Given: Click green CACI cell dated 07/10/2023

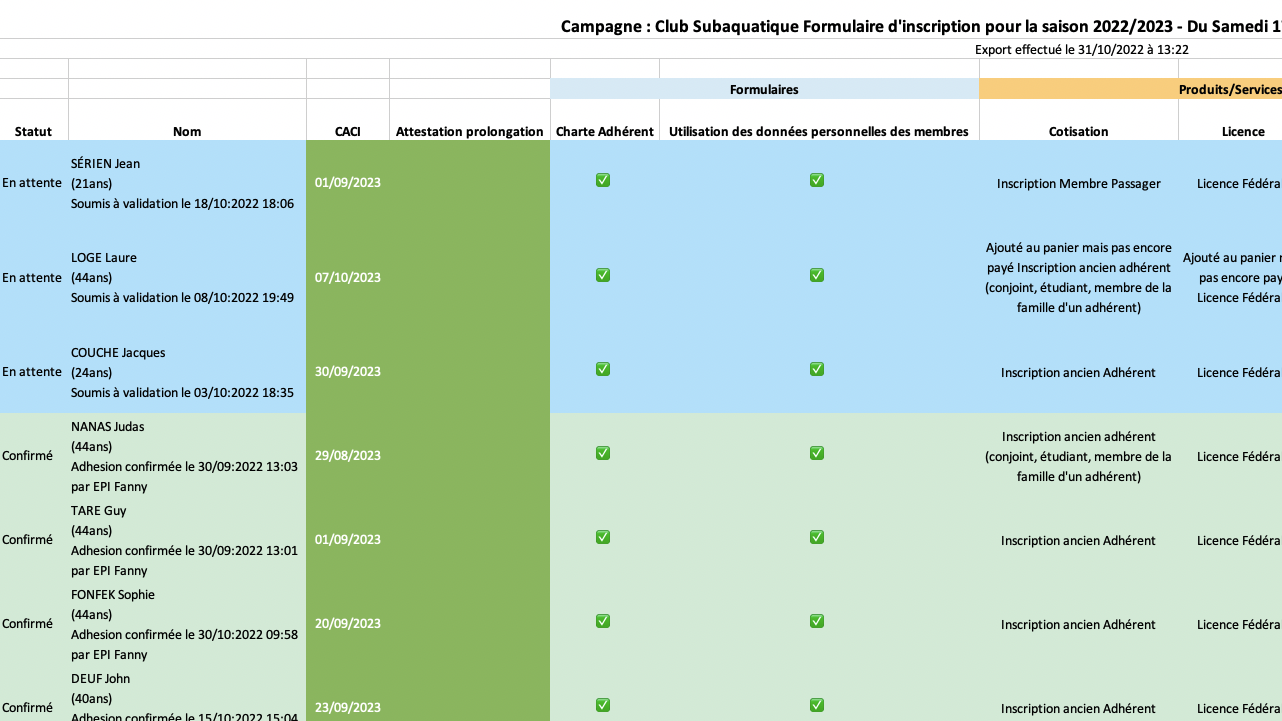Looking at the screenshot, I should point(348,278).
